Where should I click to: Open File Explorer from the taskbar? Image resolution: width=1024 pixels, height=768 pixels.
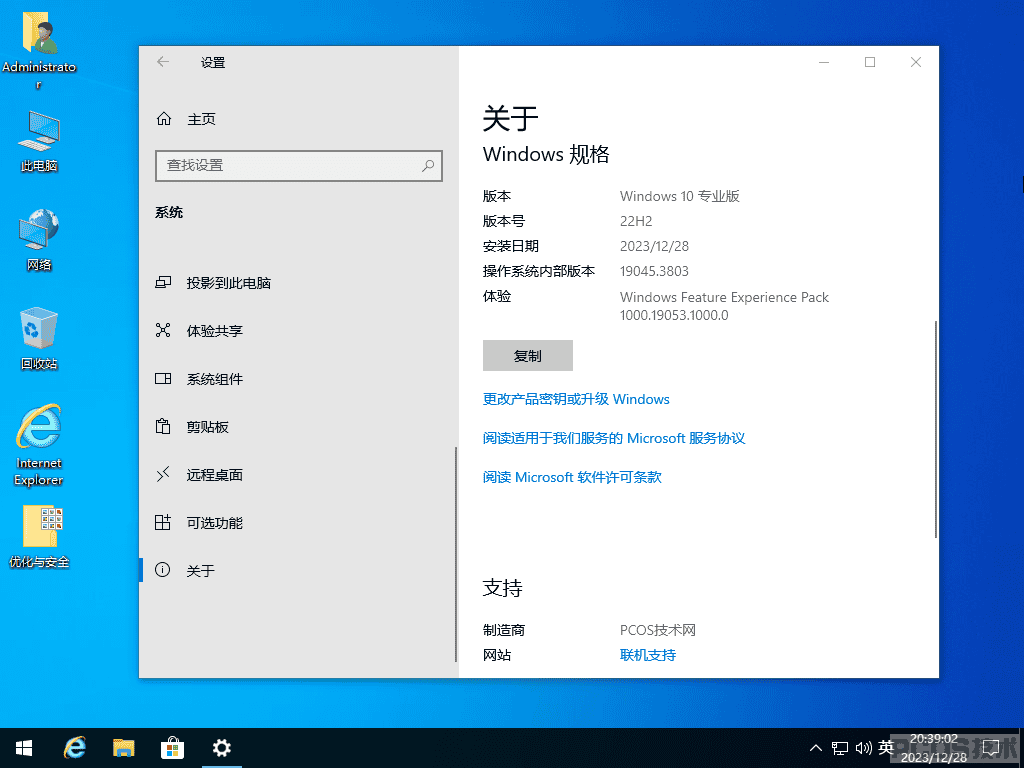point(123,748)
